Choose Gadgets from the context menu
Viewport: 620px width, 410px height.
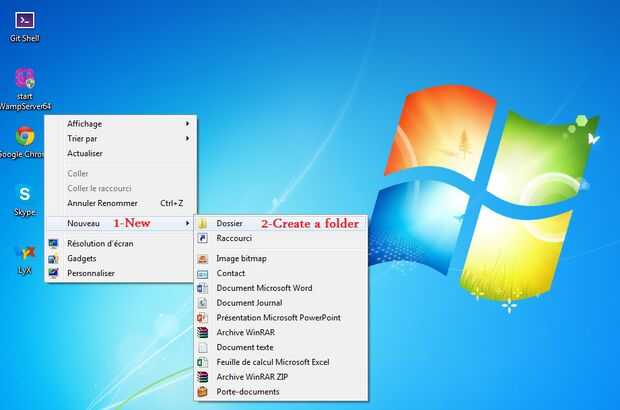click(120, 259)
